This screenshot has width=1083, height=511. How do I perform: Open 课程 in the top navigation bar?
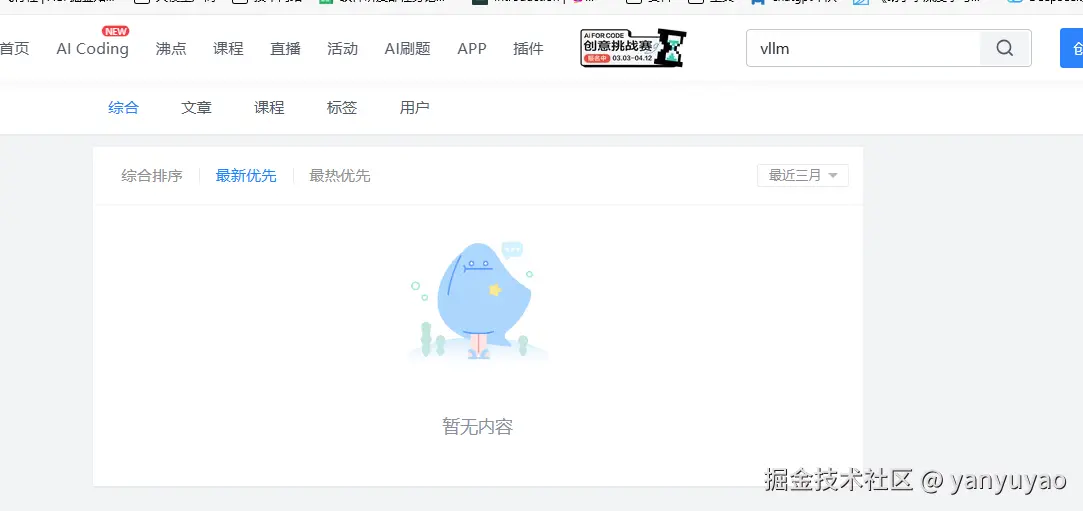pos(228,48)
